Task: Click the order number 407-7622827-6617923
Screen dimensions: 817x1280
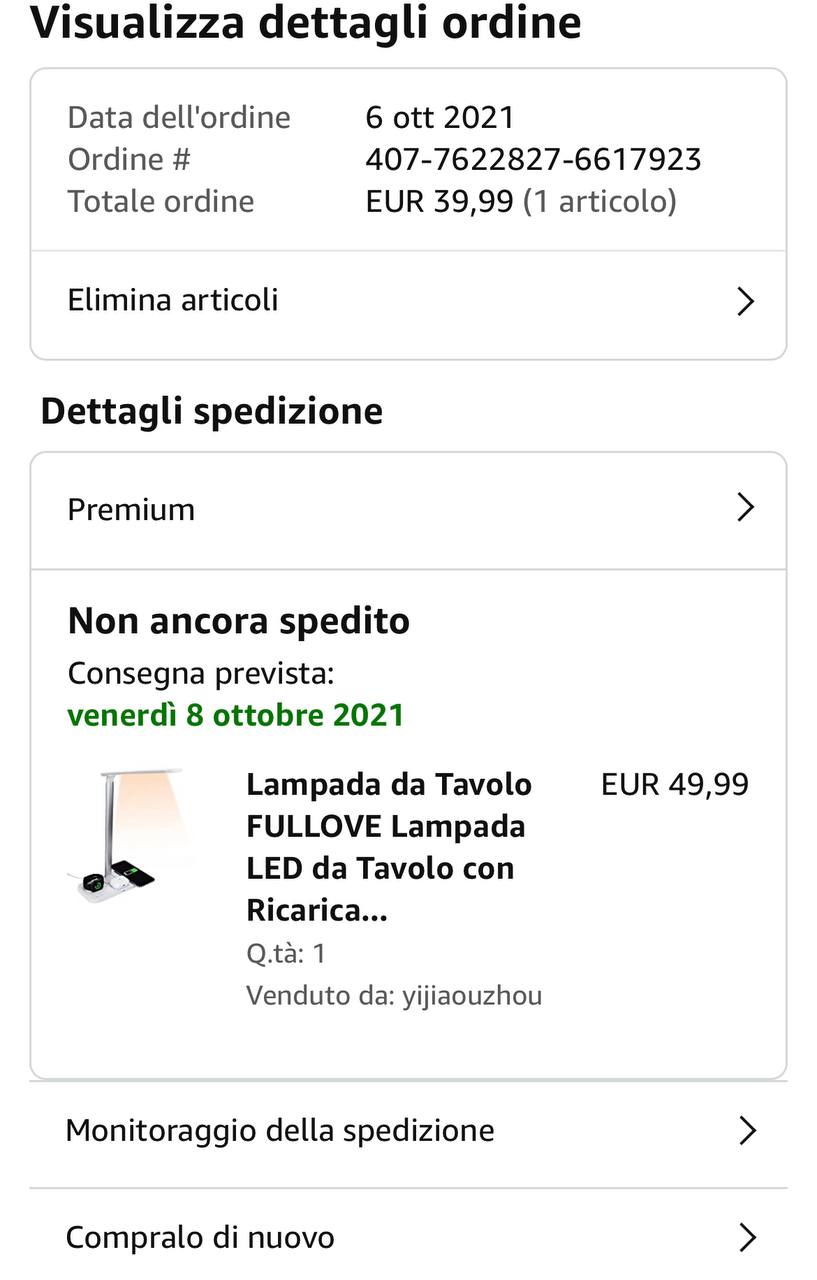Action: pyautogui.click(x=533, y=159)
